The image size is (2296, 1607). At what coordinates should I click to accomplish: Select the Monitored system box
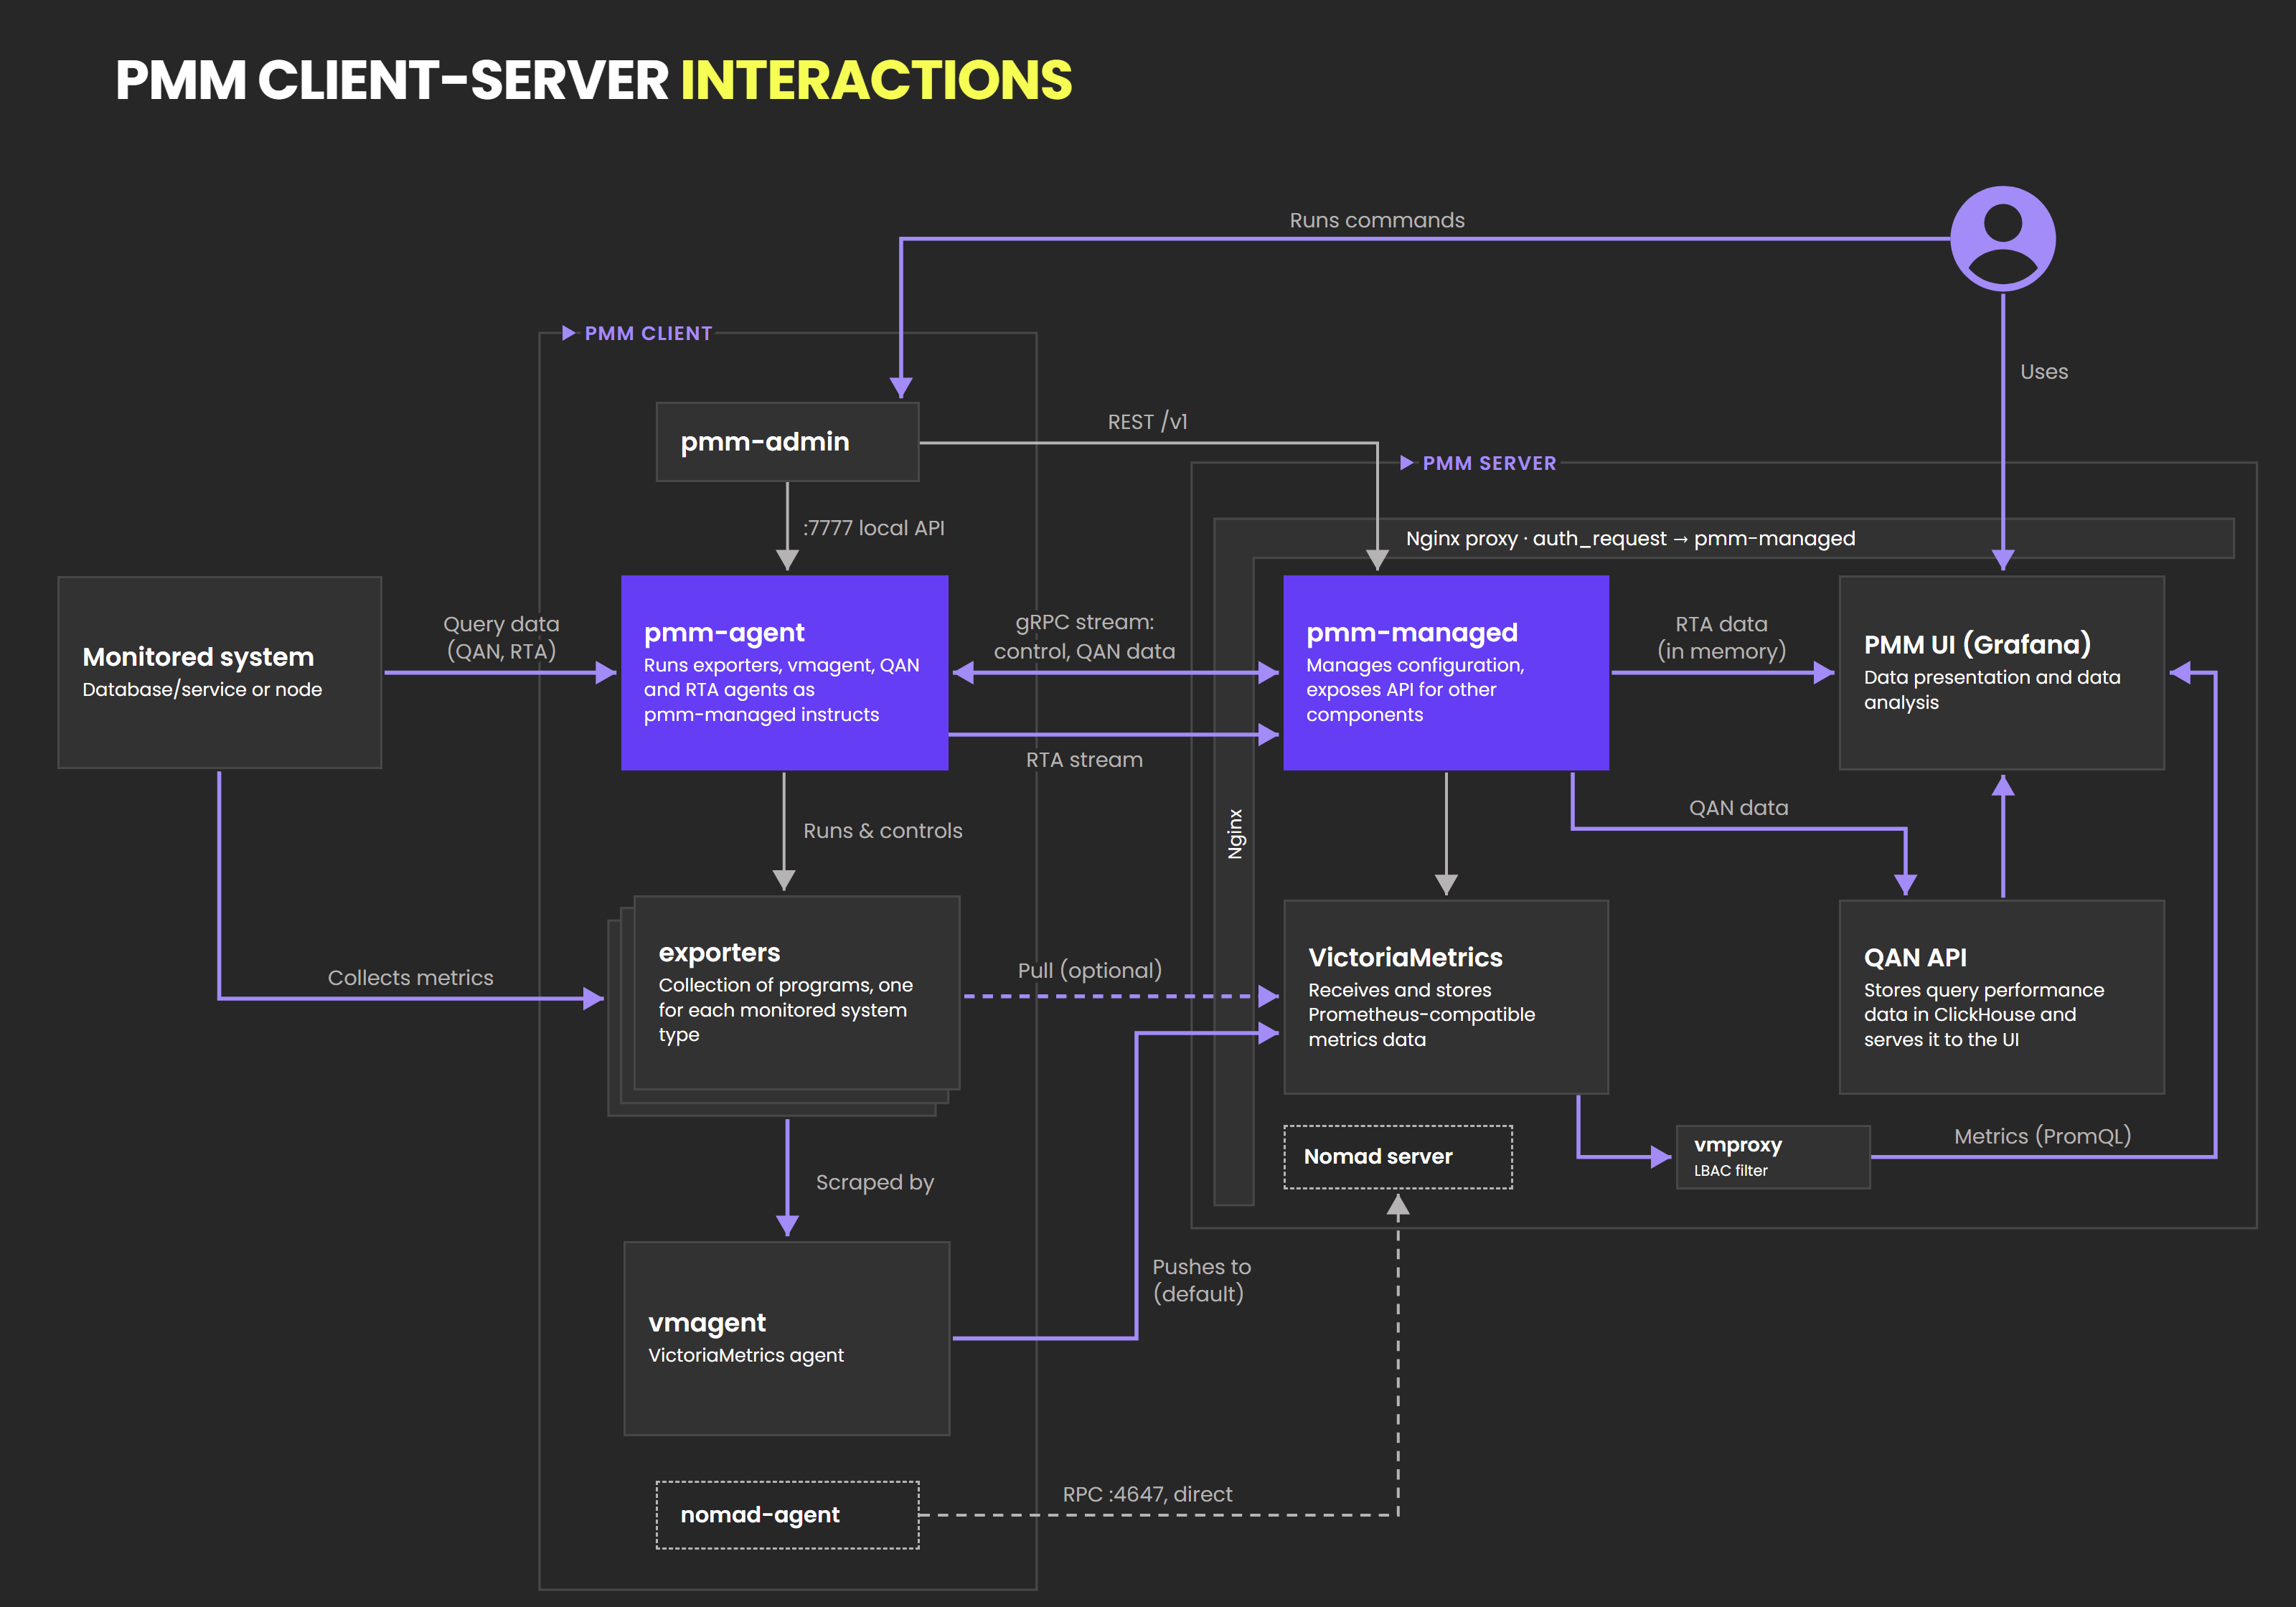(220, 672)
